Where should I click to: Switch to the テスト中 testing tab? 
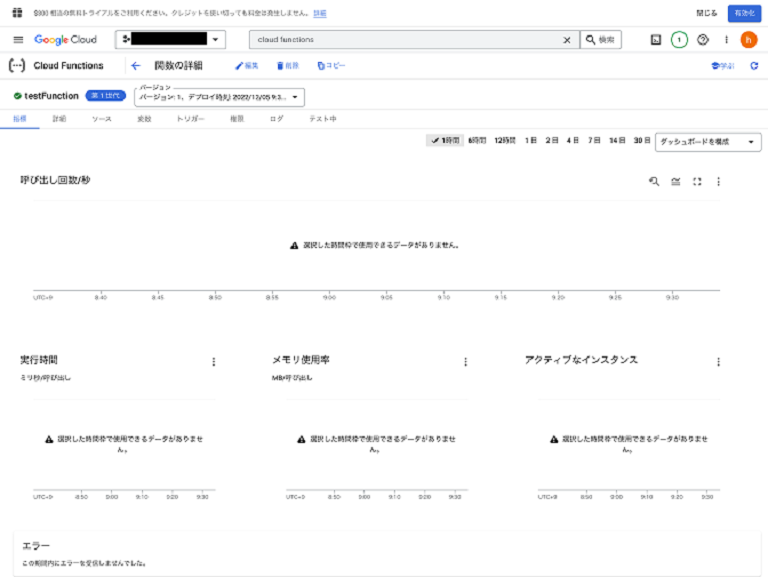[323, 119]
